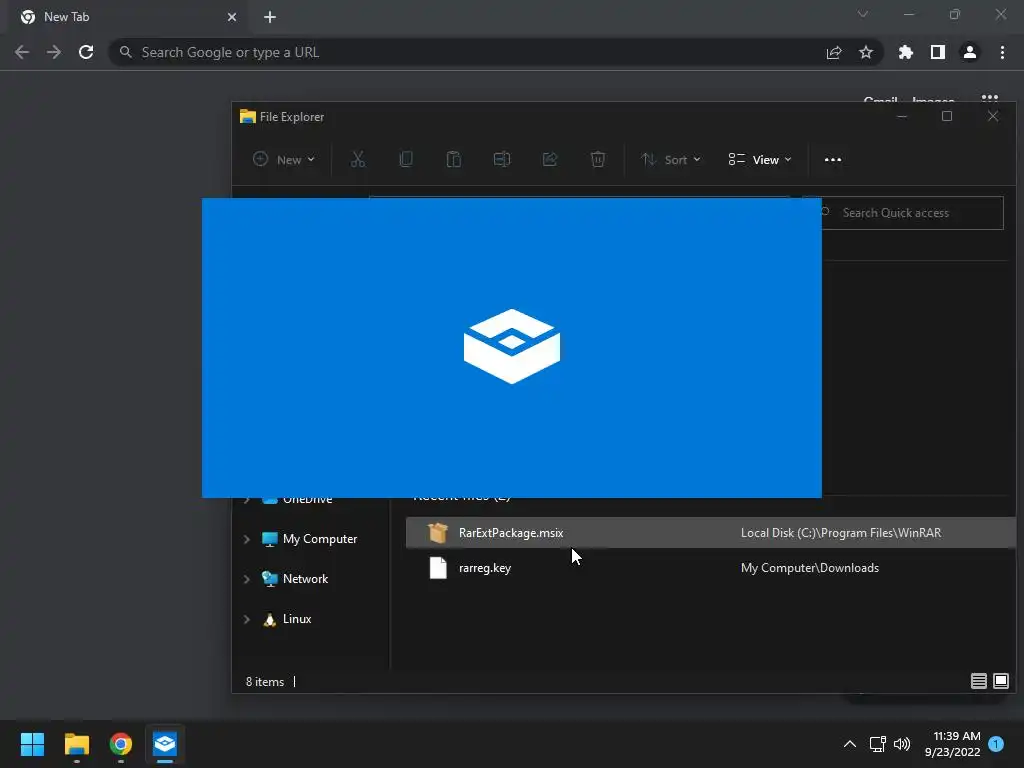The width and height of the screenshot is (1024, 768).
Task: Open Chrome tab search chevron
Action: tap(863, 14)
